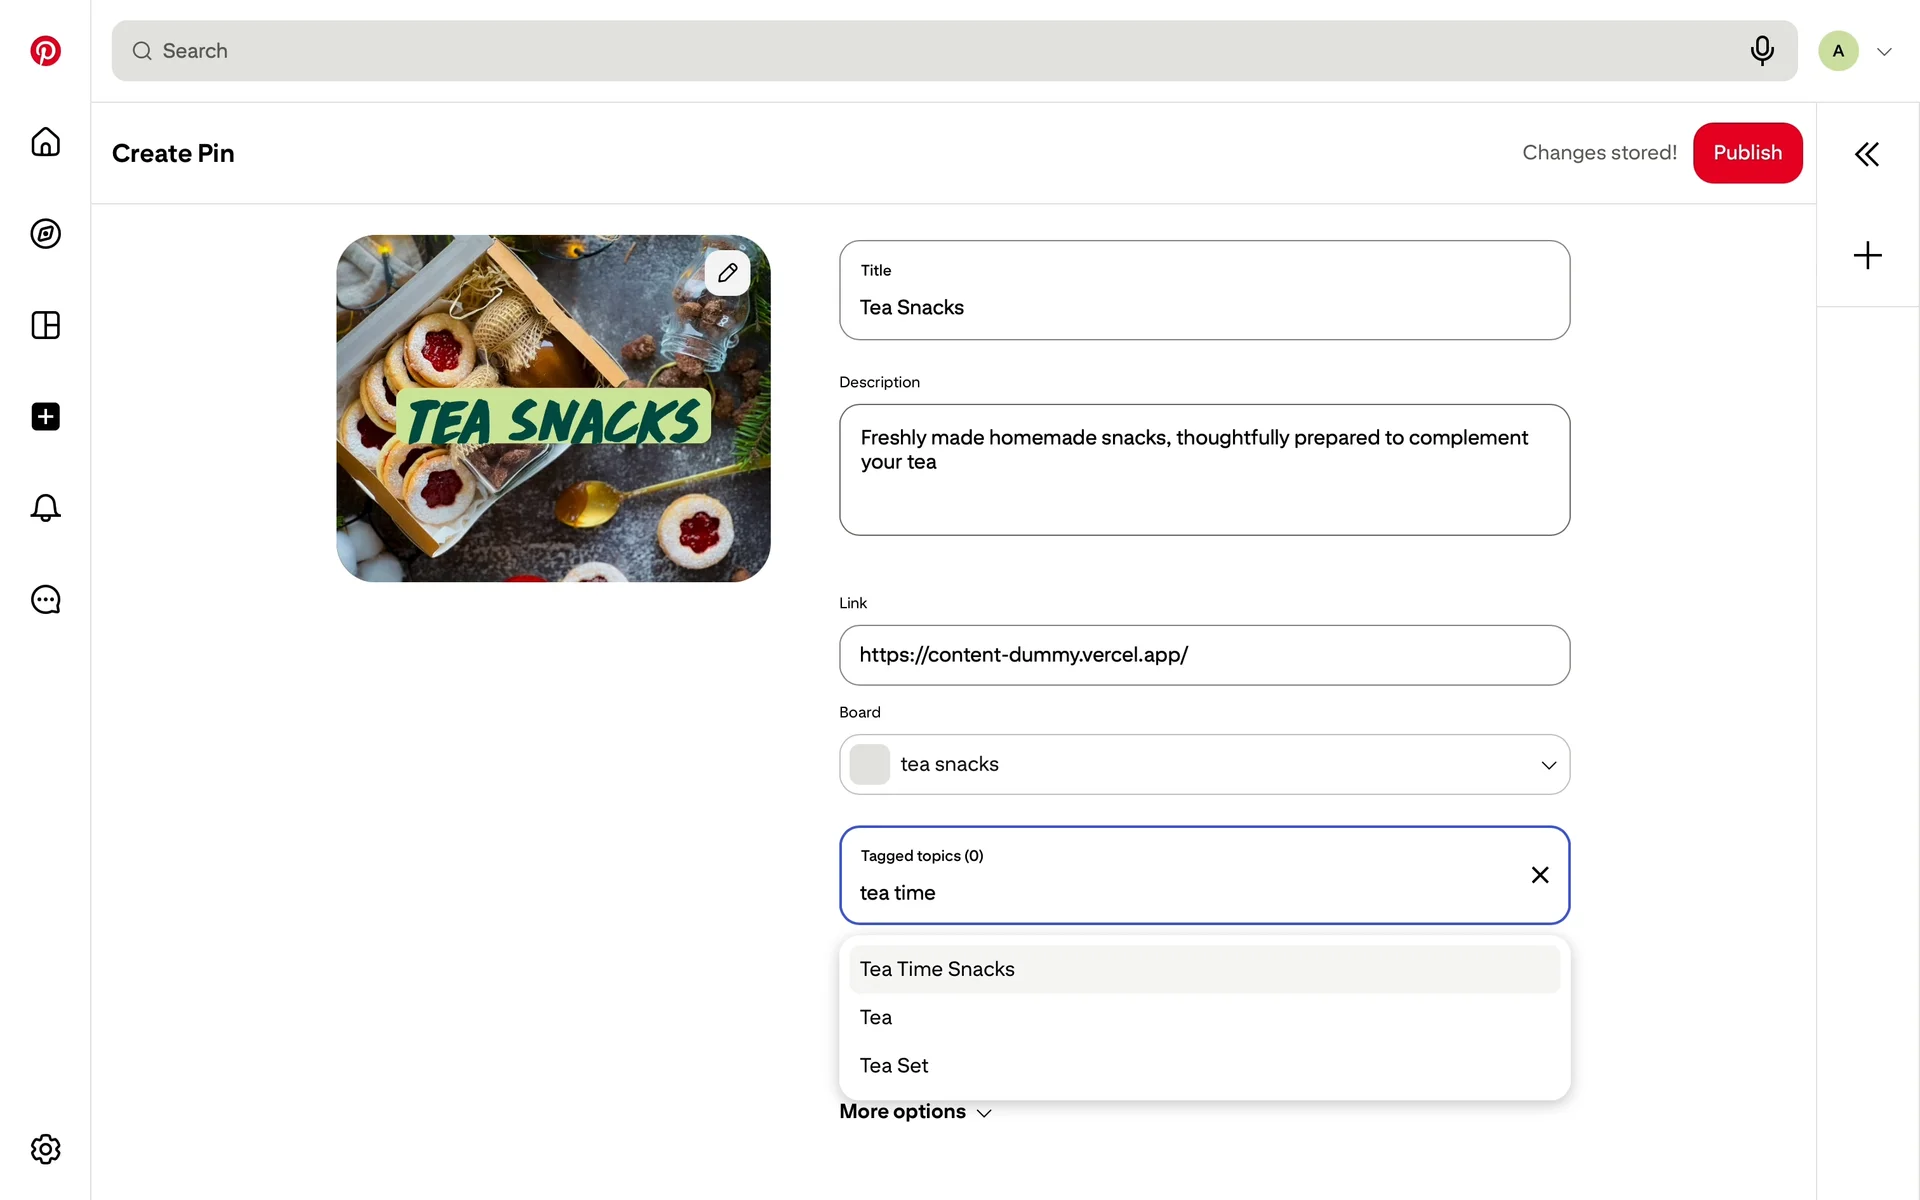Viewport: 1920px width, 1200px height.
Task: Expand More options
Action: click(915, 1113)
